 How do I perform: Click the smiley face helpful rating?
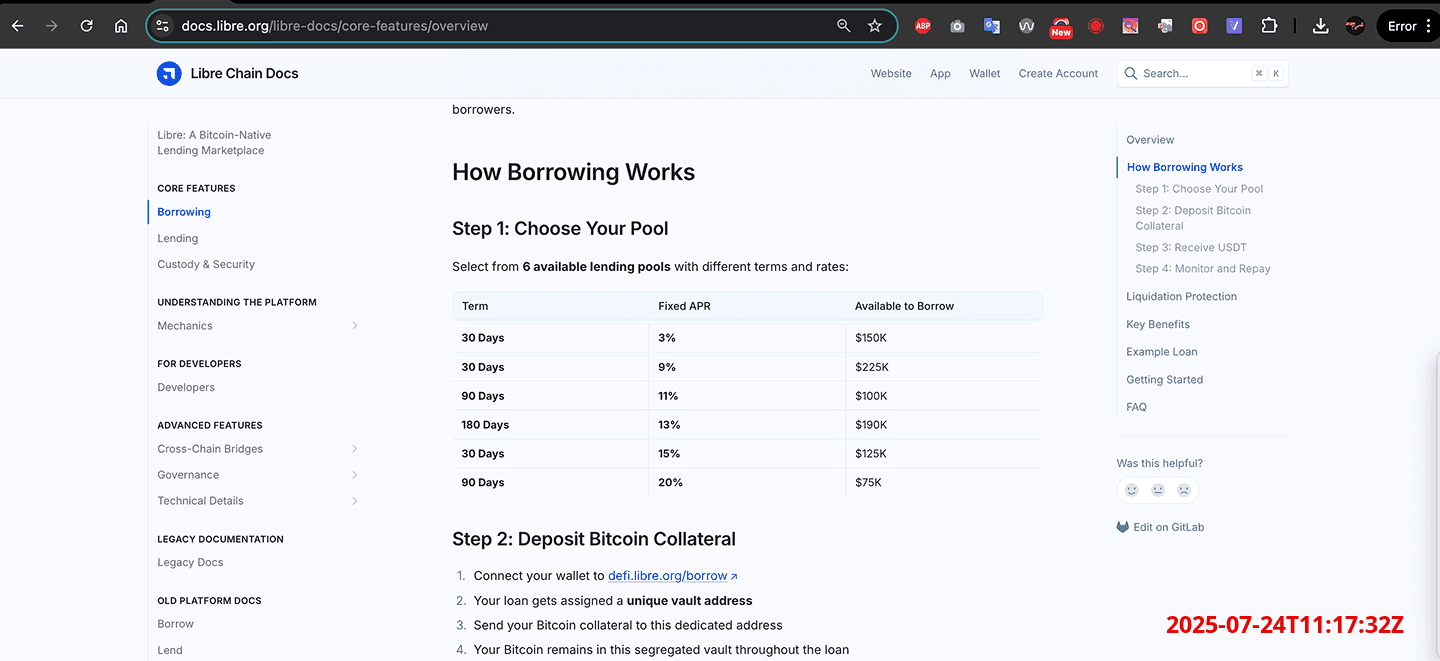click(1131, 490)
